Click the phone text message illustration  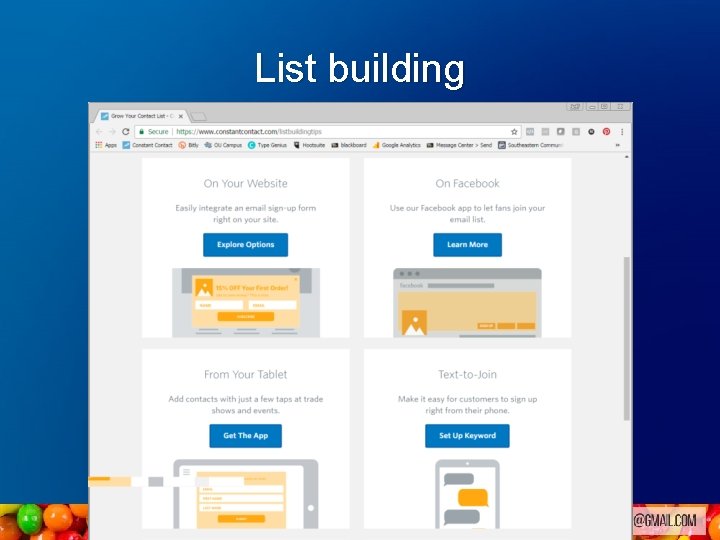467,494
